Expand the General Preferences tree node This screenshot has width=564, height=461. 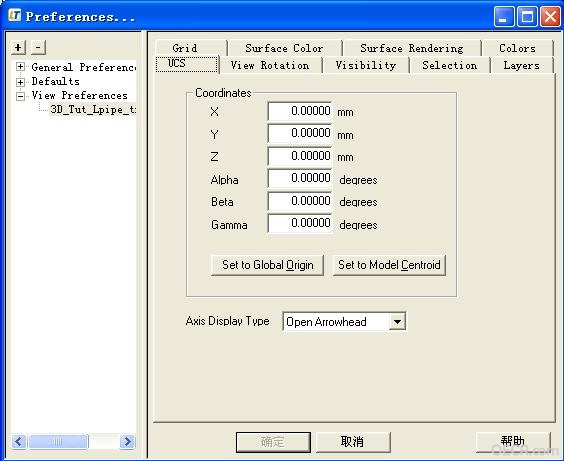[x=21, y=67]
